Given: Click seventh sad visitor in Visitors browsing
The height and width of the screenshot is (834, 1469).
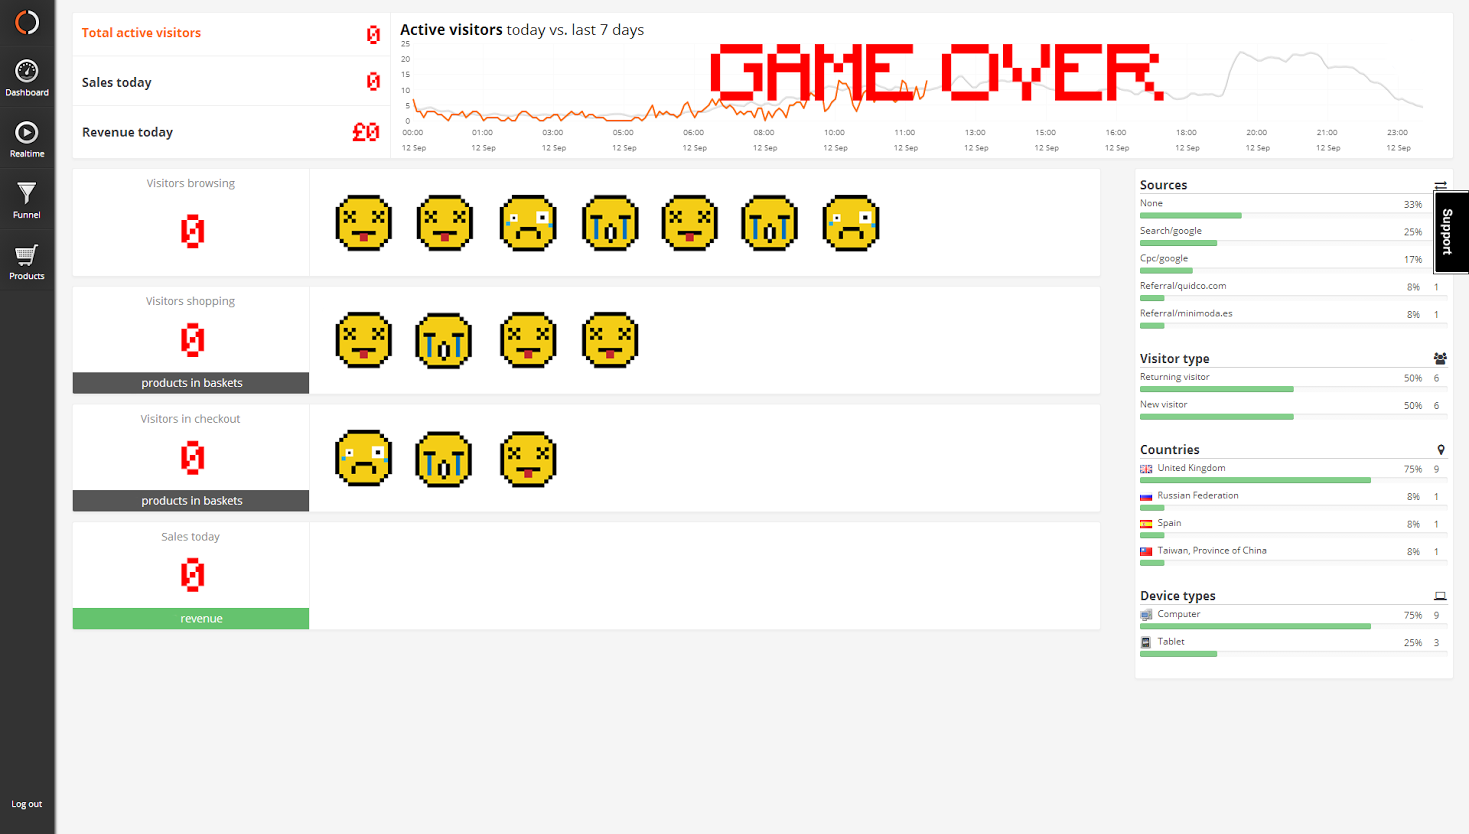Looking at the screenshot, I should coord(851,223).
